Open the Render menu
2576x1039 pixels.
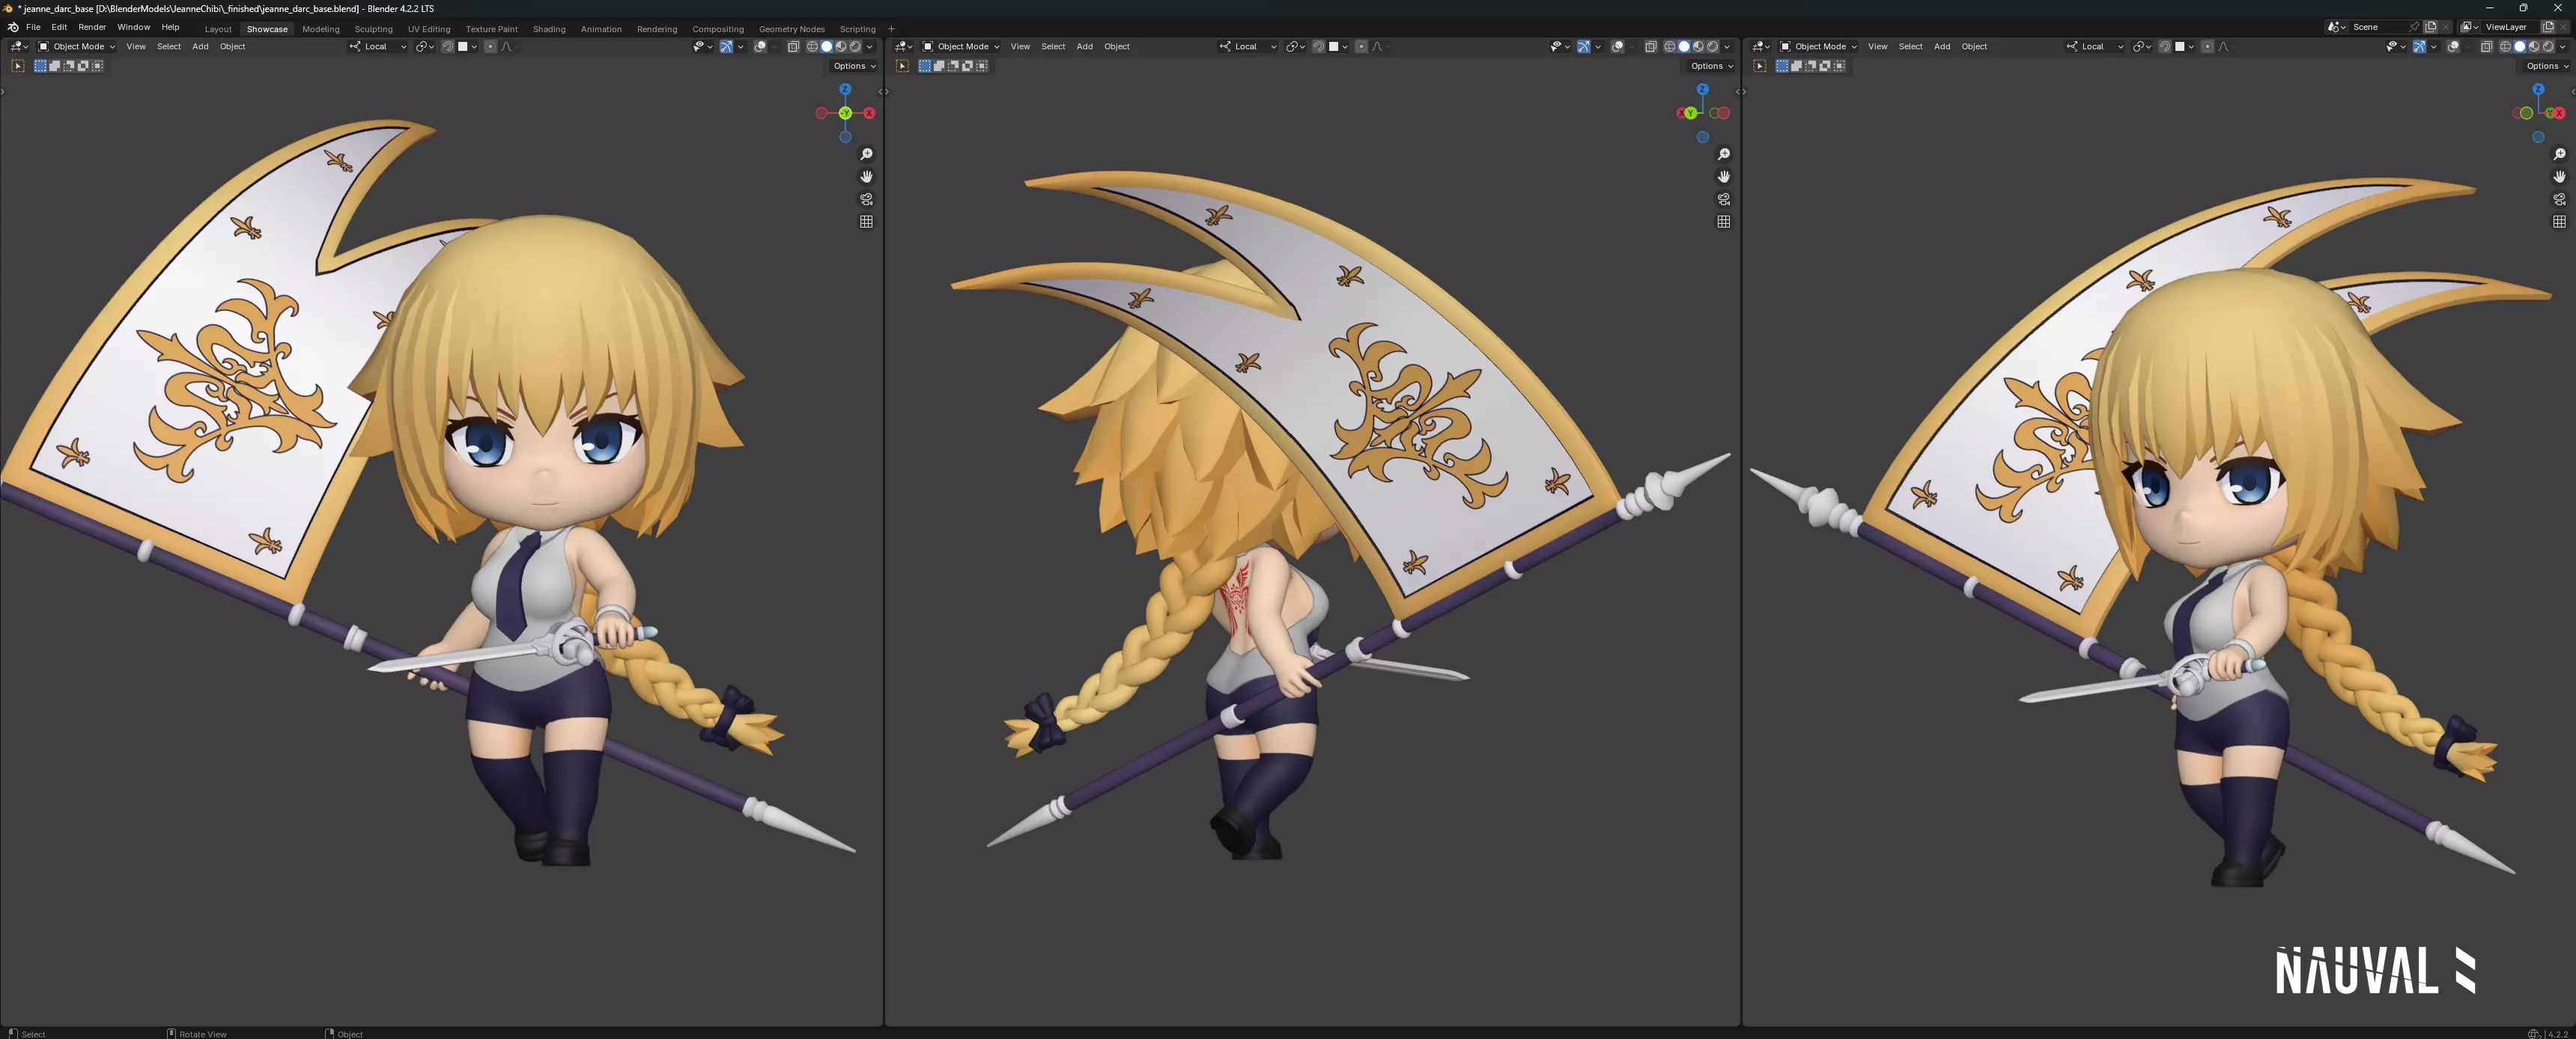tap(92, 27)
